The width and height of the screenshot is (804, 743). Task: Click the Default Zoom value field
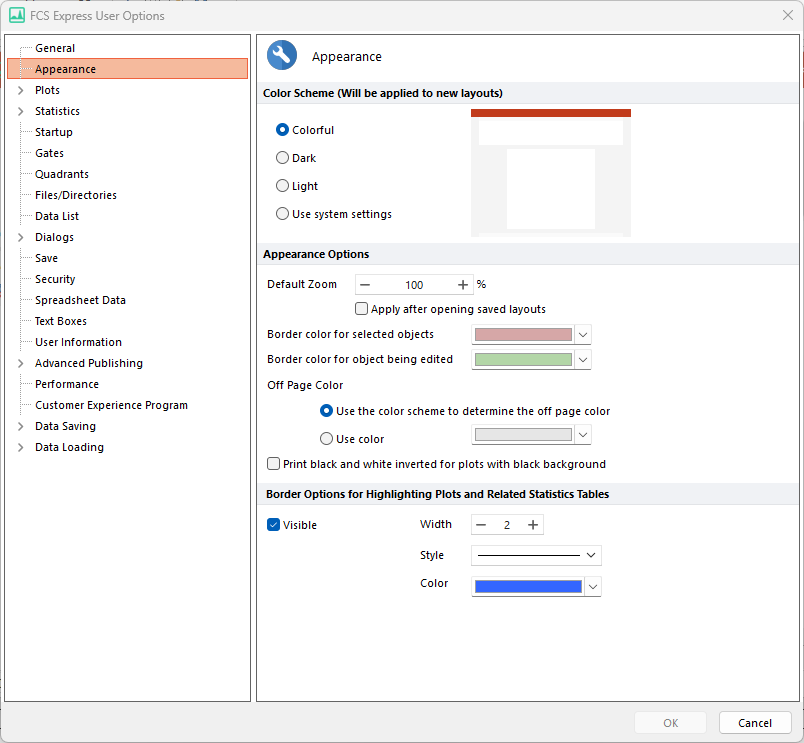click(x=414, y=285)
